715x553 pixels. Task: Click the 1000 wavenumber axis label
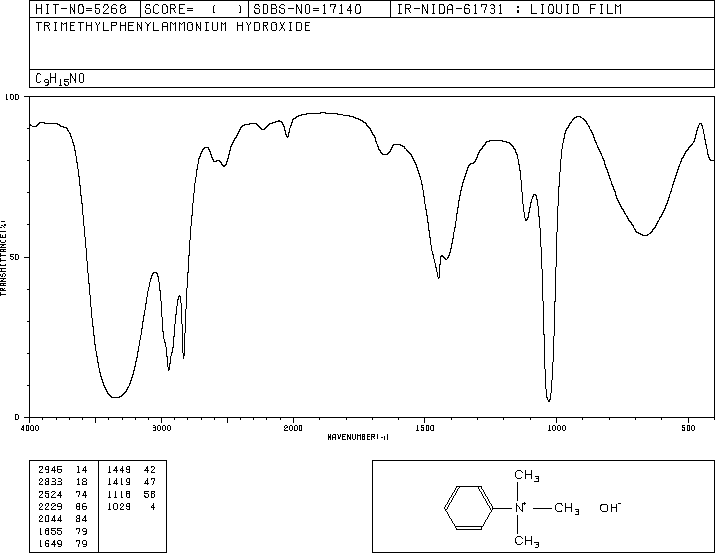click(556, 428)
